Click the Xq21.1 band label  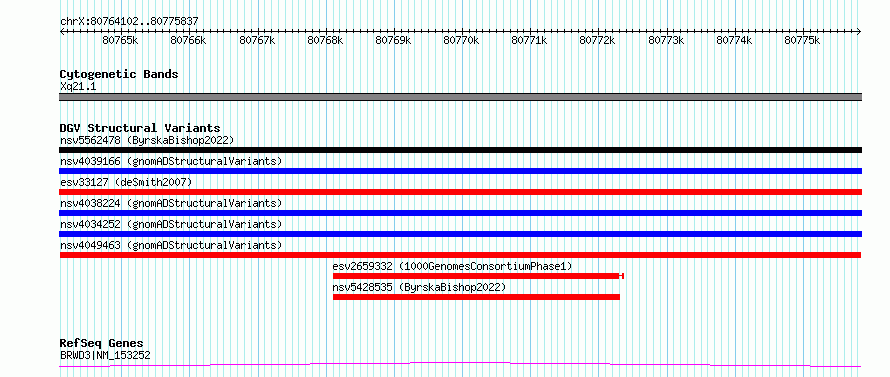click(78, 87)
